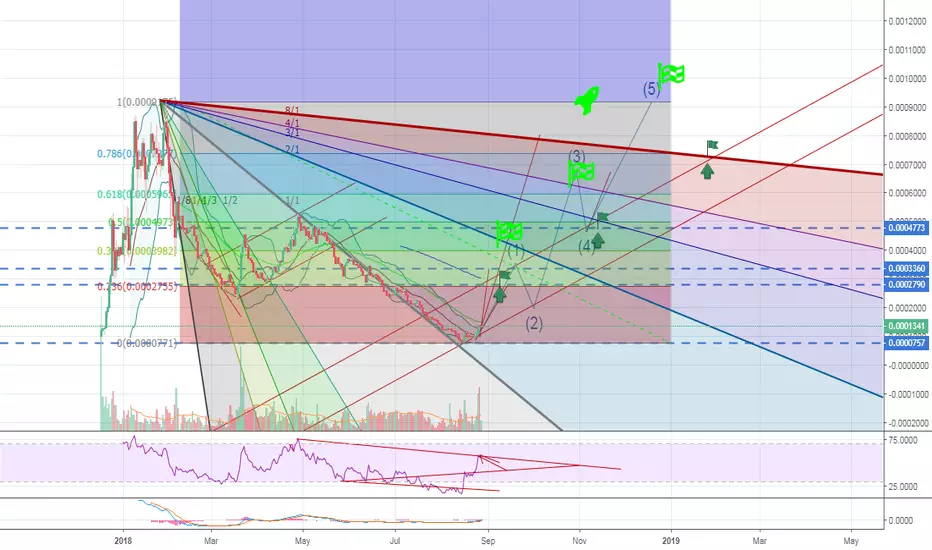The height and width of the screenshot is (550, 932).
Task: Click the wave (3) label
Action: point(577,156)
